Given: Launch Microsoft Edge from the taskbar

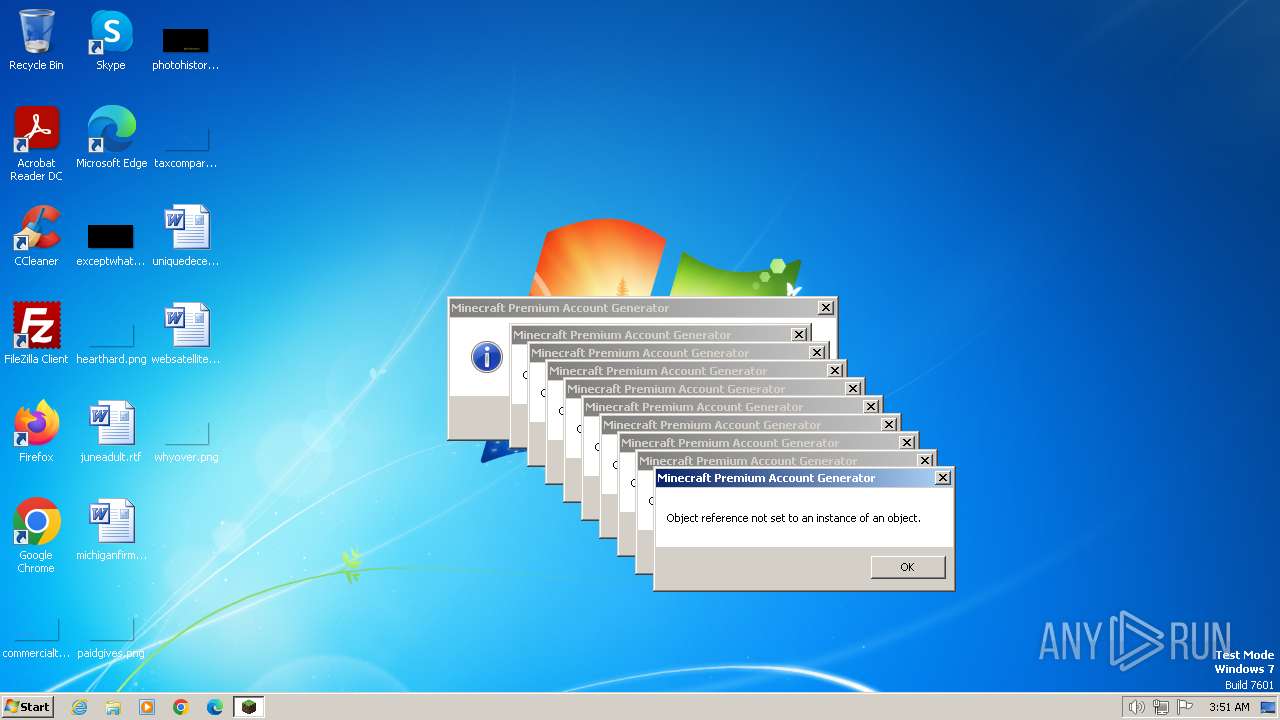Looking at the screenshot, I should point(215,707).
